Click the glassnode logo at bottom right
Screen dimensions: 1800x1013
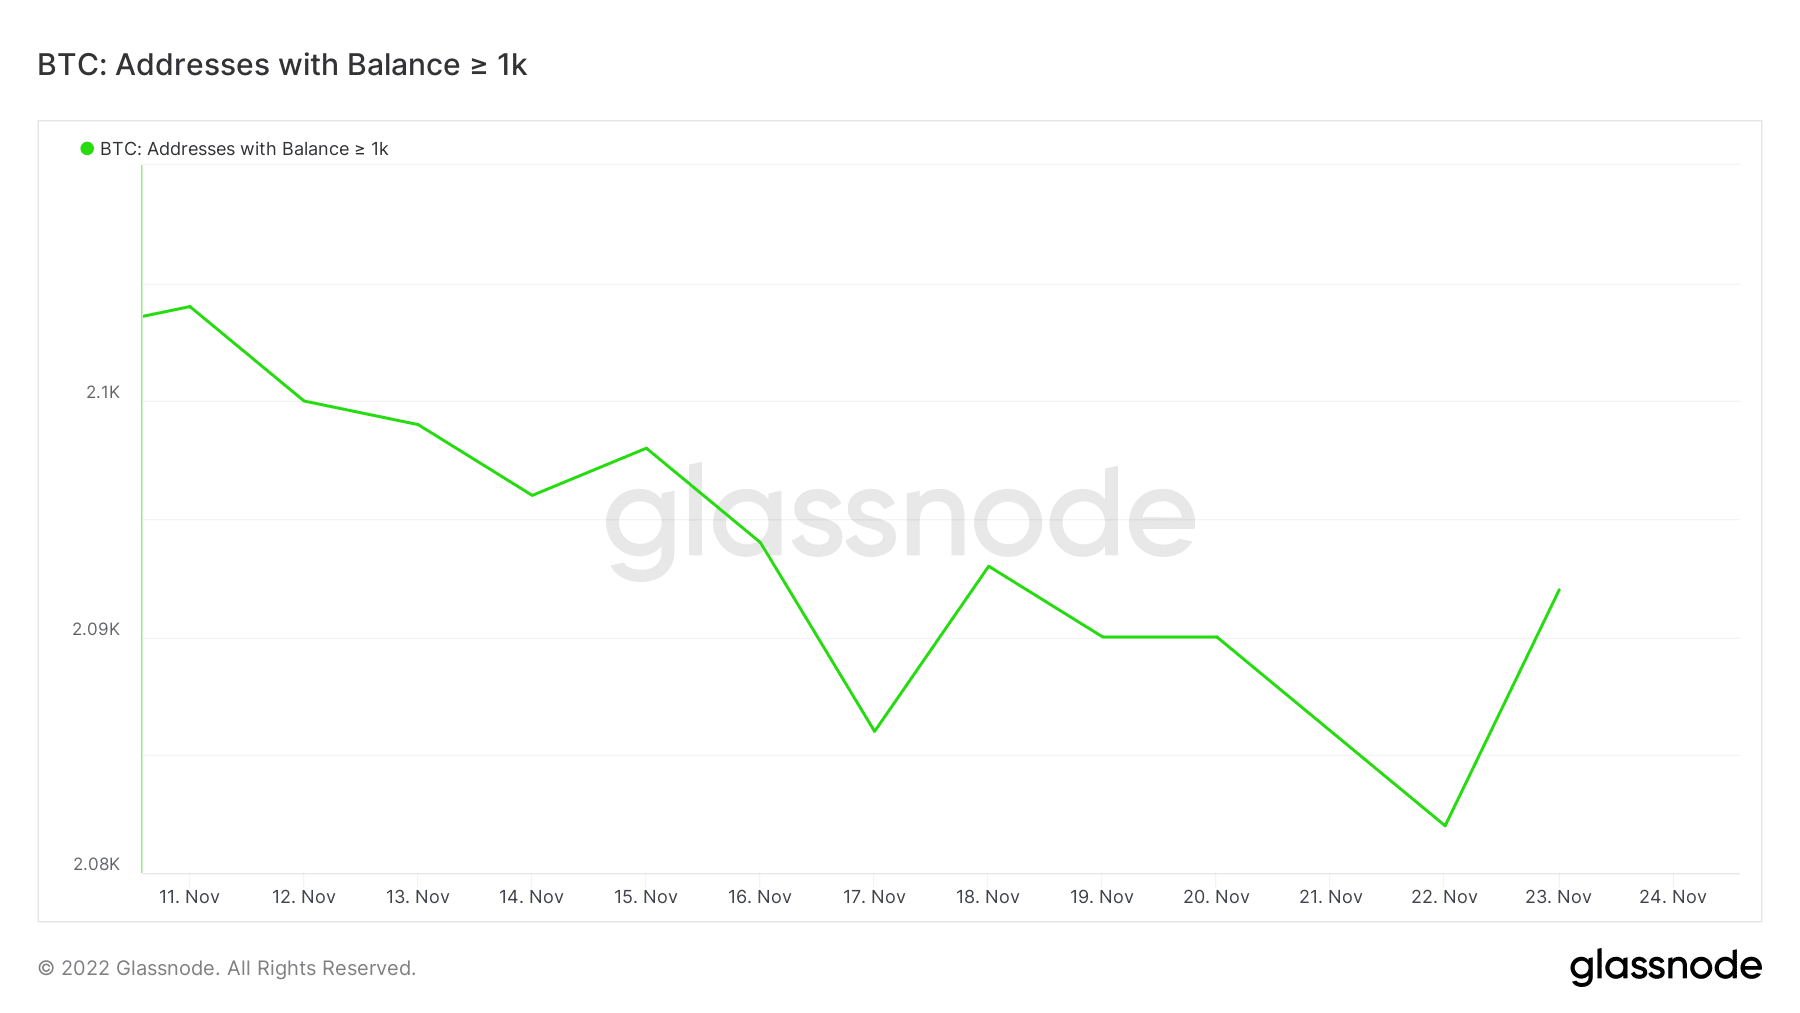pos(1665,967)
